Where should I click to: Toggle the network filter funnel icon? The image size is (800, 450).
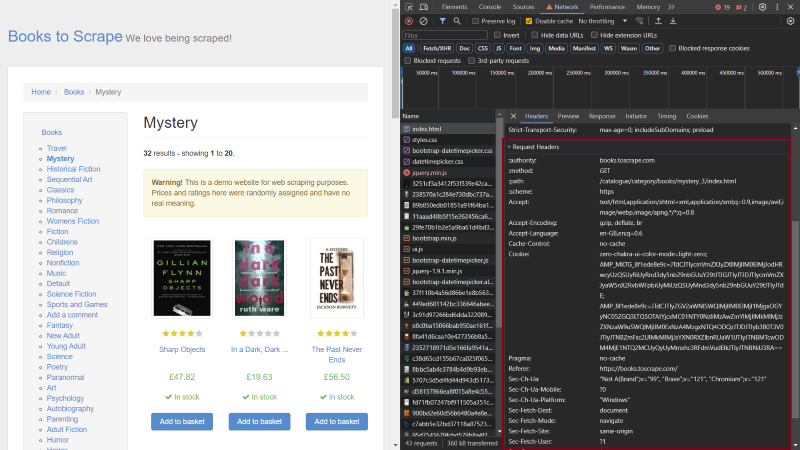(443, 21)
